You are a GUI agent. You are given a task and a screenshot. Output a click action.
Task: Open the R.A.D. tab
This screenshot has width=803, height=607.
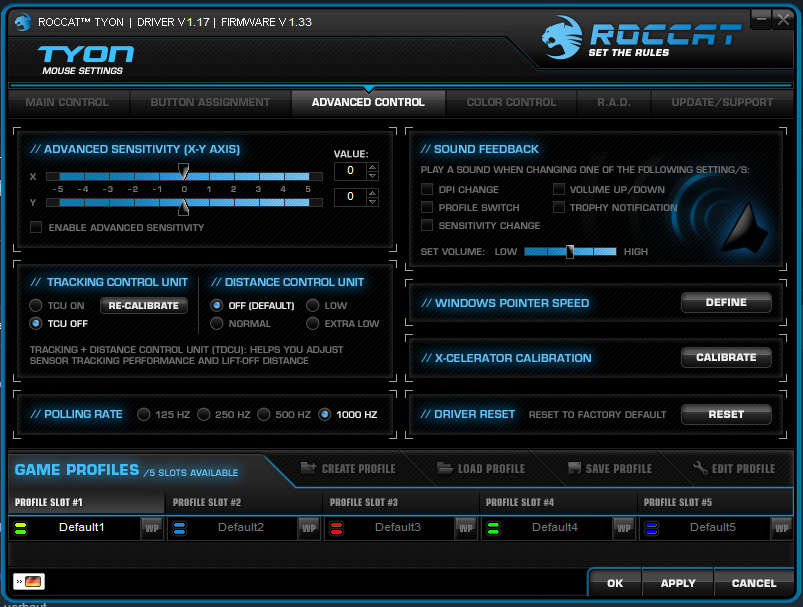click(x=614, y=102)
